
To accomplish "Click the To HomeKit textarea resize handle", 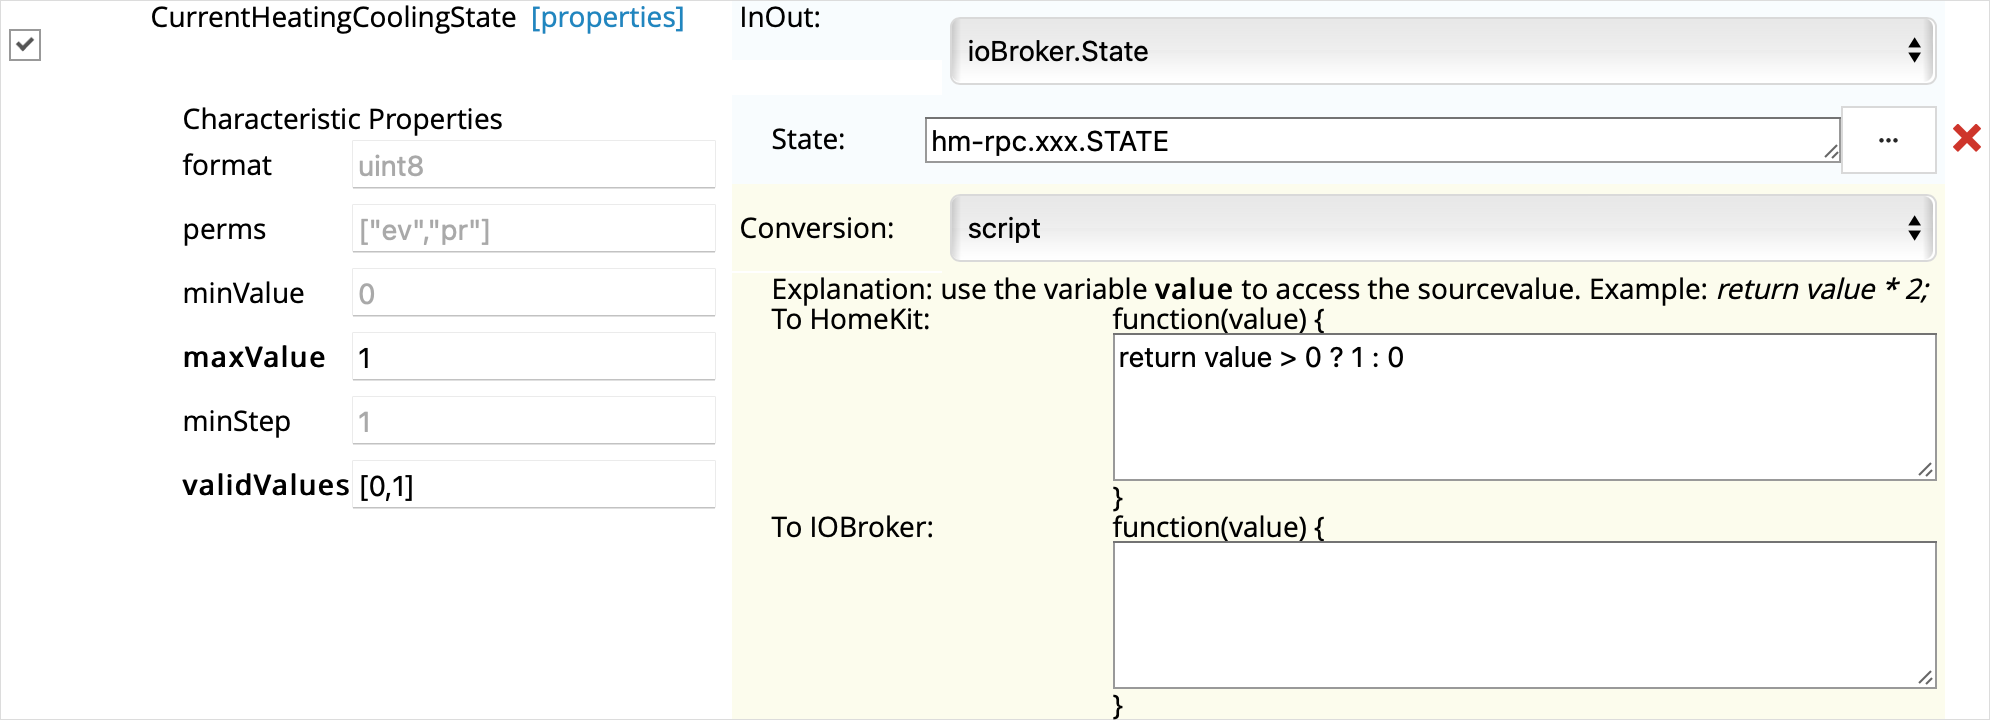I will pos(1925,470).
